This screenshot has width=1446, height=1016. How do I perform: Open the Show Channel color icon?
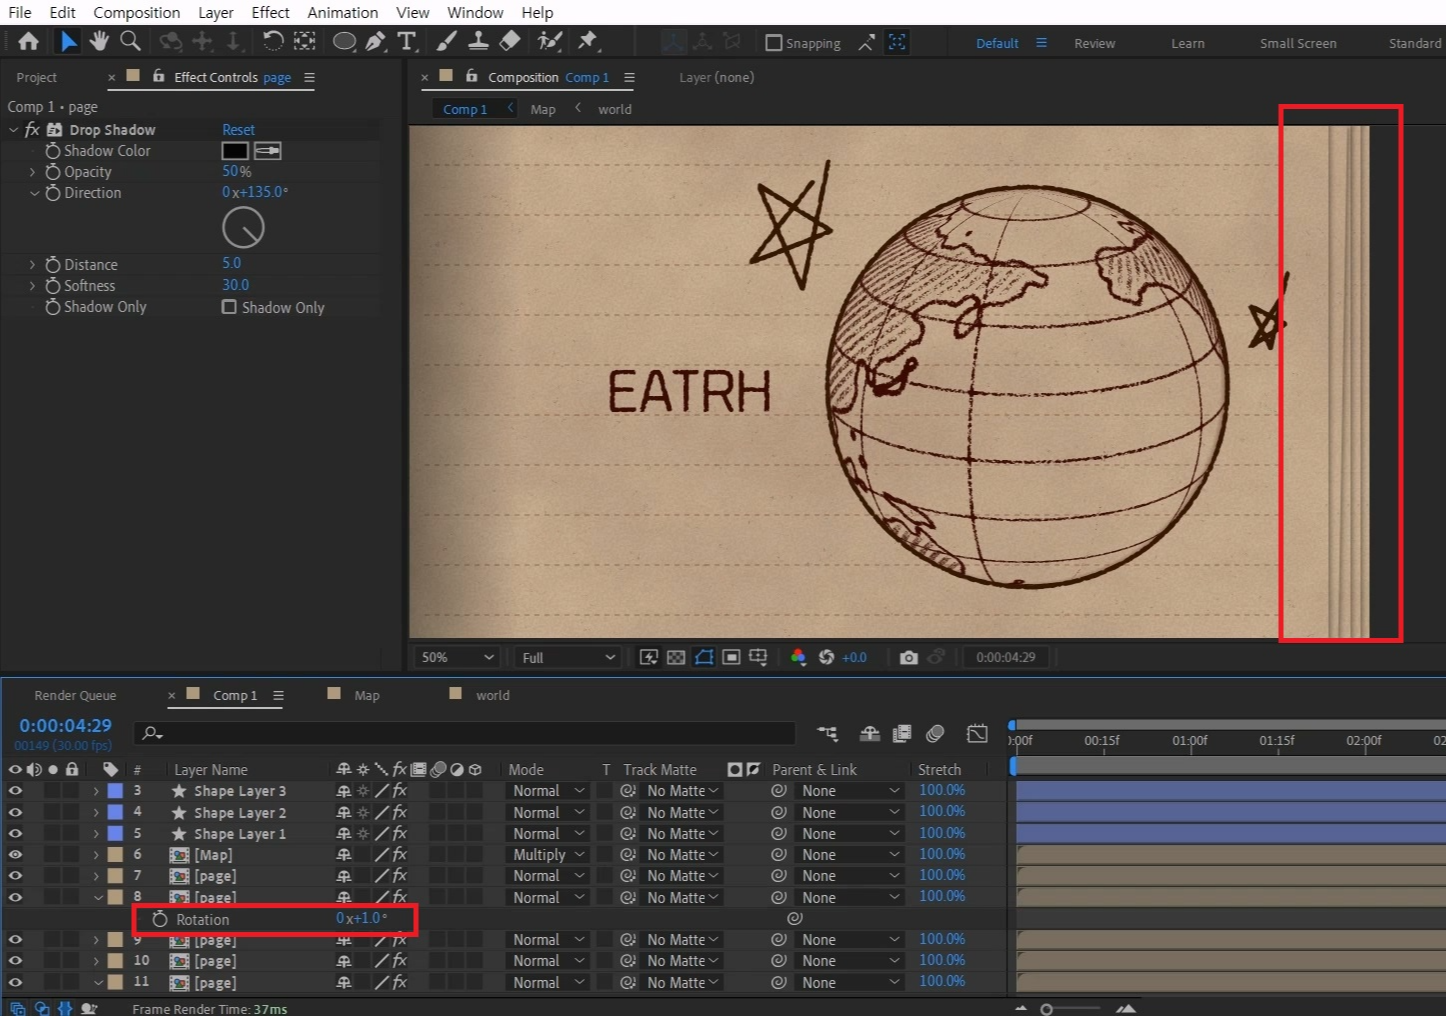click(x=798, y=657)
